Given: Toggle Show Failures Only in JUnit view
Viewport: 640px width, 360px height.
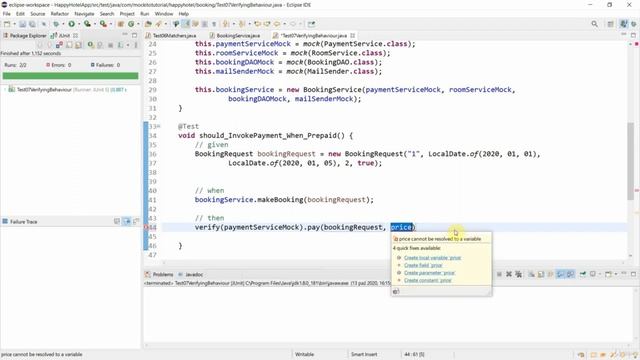Looking at the screenshot, I should point(59,45).
